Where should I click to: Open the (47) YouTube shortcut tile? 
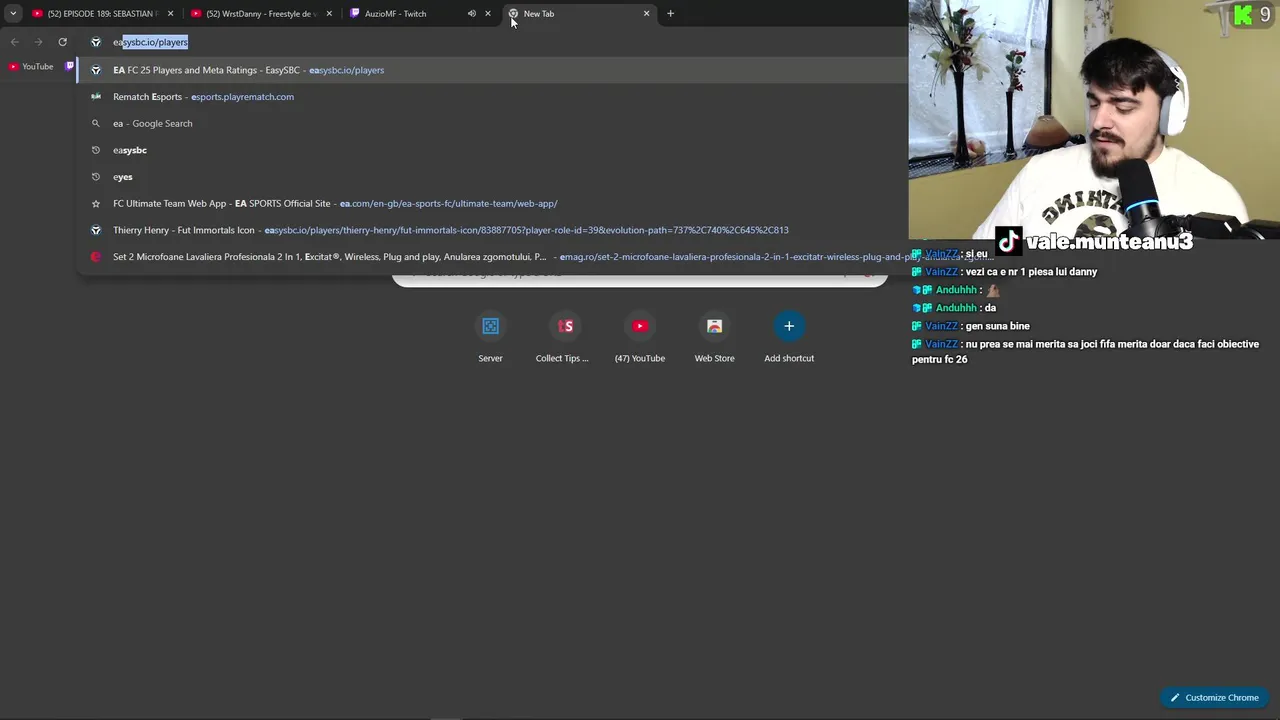(640, 338)
